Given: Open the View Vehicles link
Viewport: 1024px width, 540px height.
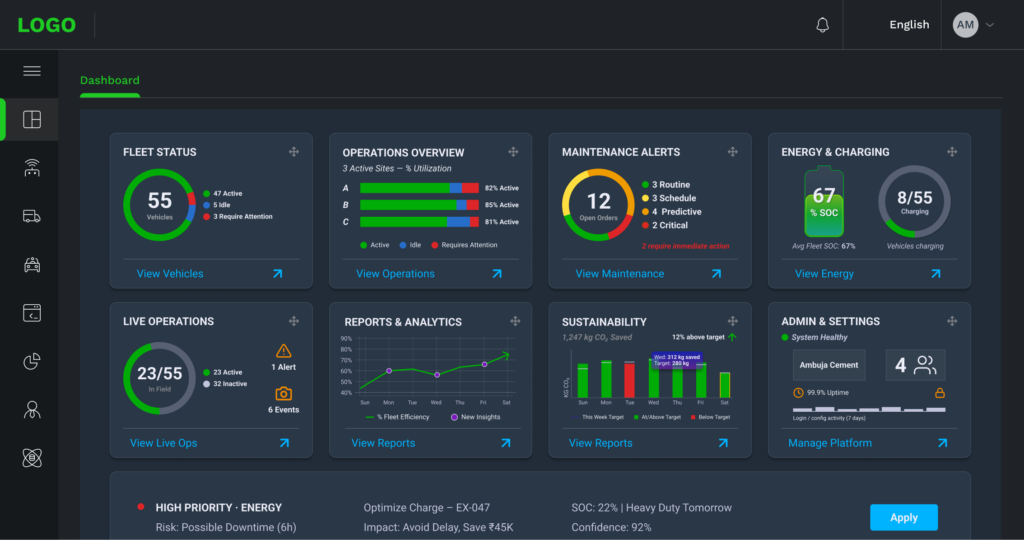Looking at the screenshot, I should [x=170, y=273].
